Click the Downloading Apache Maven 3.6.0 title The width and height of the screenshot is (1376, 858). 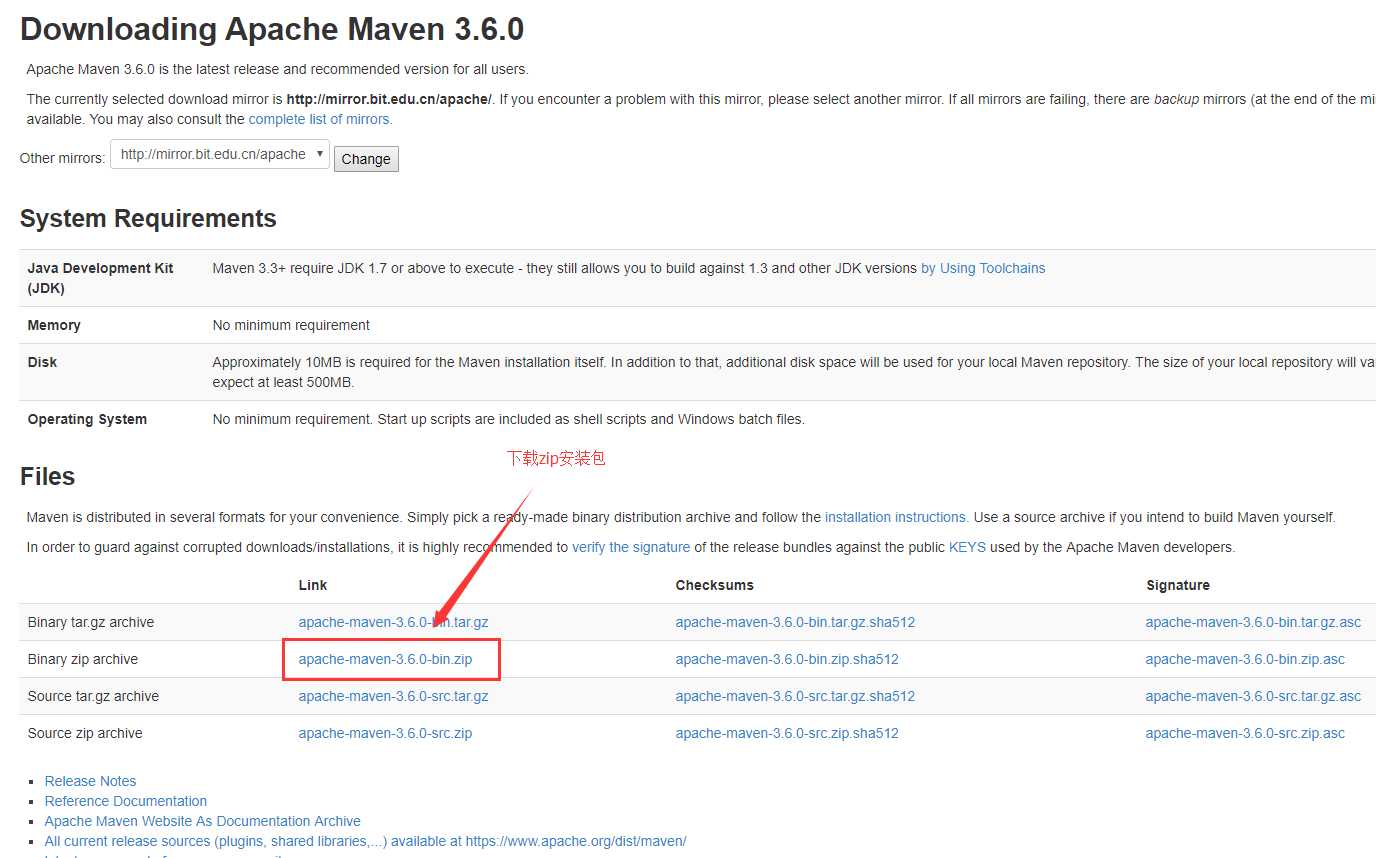pyautogui.click(x=272, y=29)
